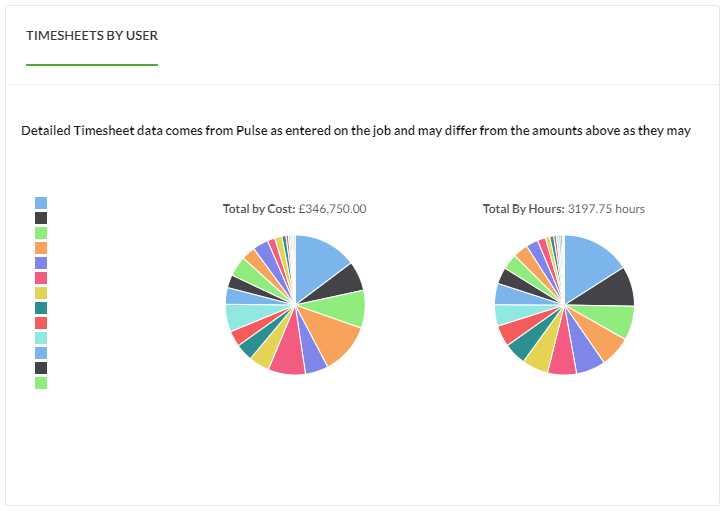Image resolution: width=725 pixels, height=511 pixels.
Task: Click the pink legend swatch
Action: (x=41, y=278)
